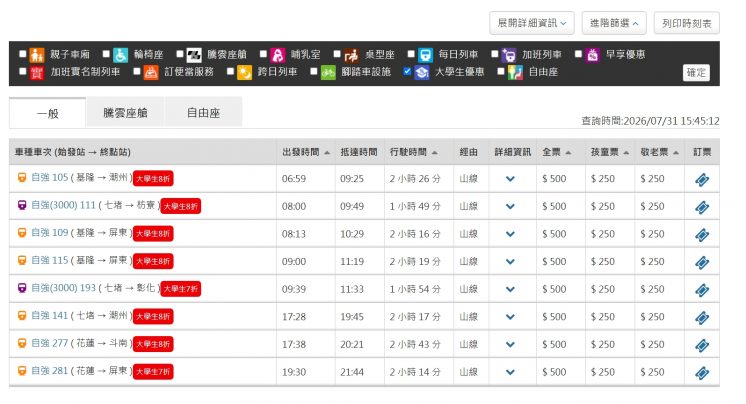Click the wheelchair seat (輪椅座) icon

(120, 55)
